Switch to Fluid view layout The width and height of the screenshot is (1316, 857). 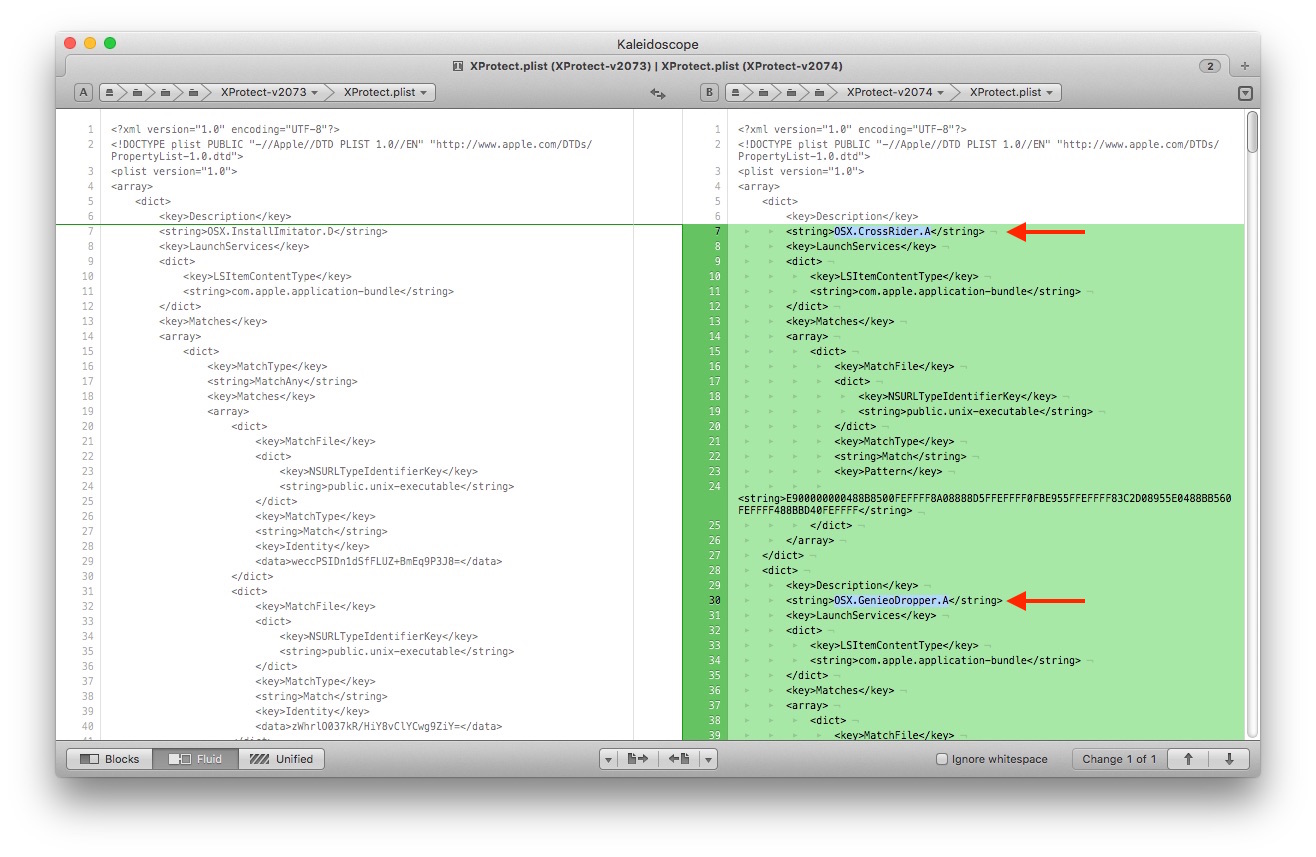click(x=196, y=759)
